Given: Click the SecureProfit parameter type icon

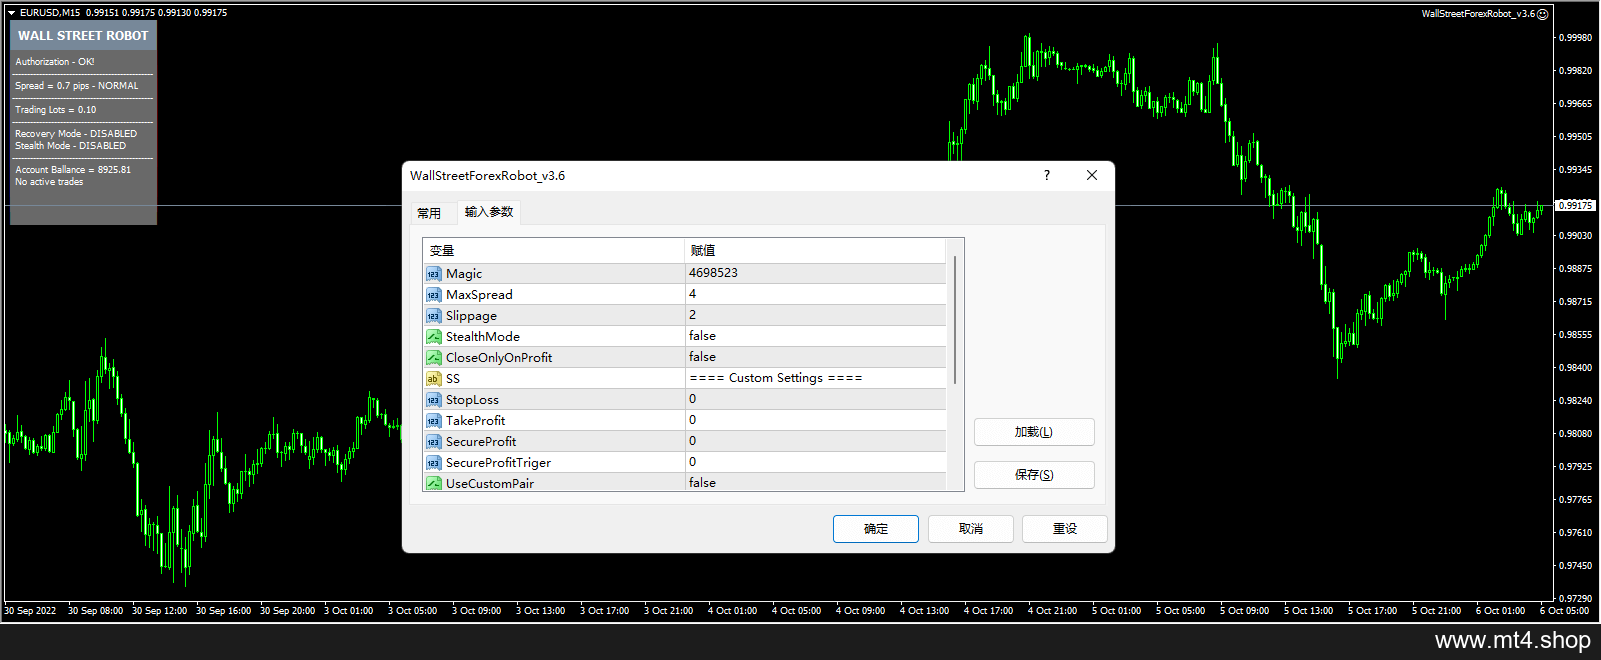Looking at the screenshot, I should click(433, 442).
